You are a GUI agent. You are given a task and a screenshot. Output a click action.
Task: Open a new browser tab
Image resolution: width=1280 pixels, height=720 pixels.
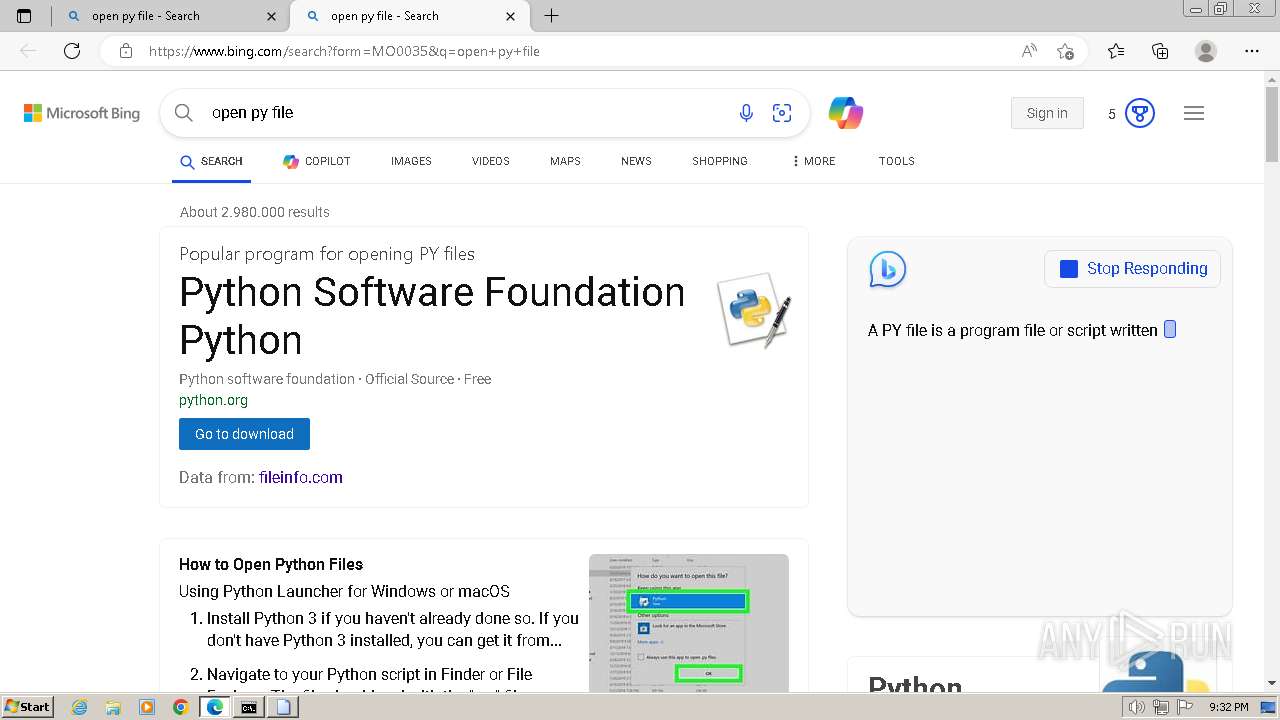point(551,16)
